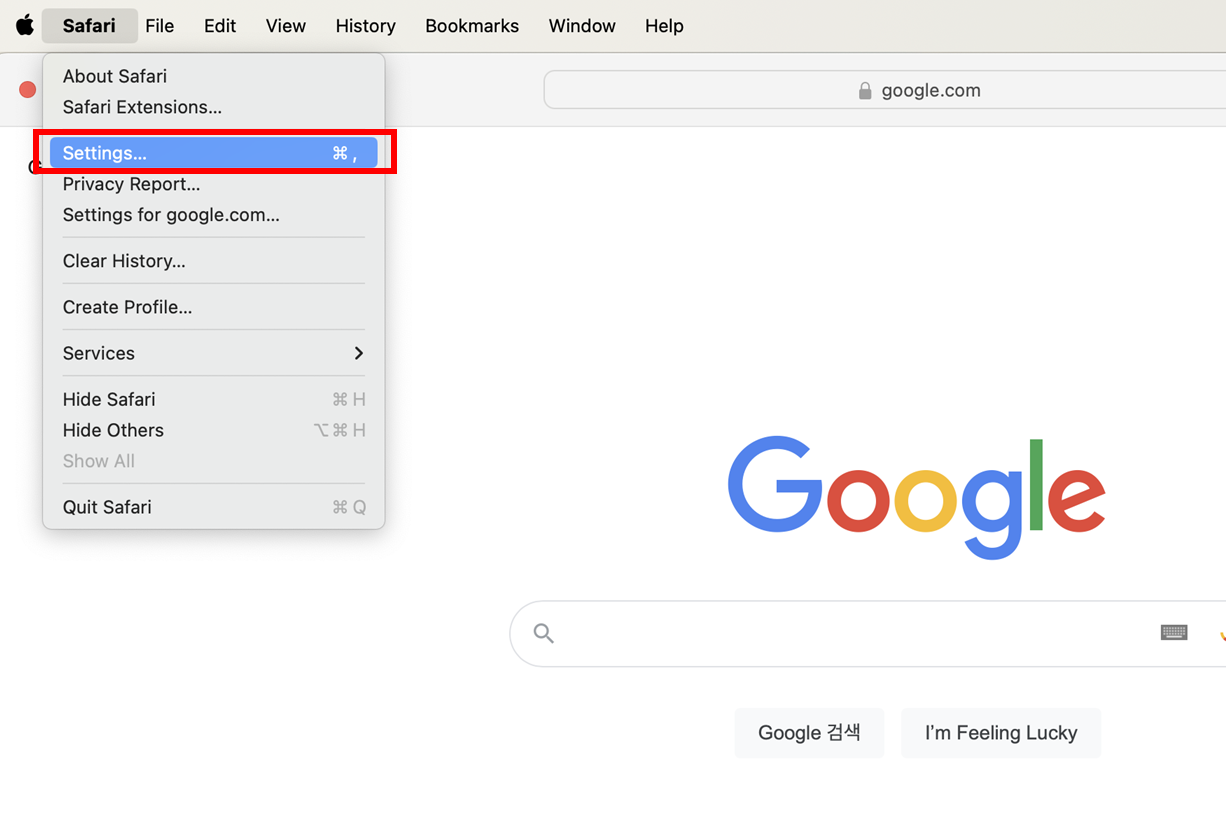Click the Google logo
This screenshot has width=1226, height=821.
click(x=916, y=497)
